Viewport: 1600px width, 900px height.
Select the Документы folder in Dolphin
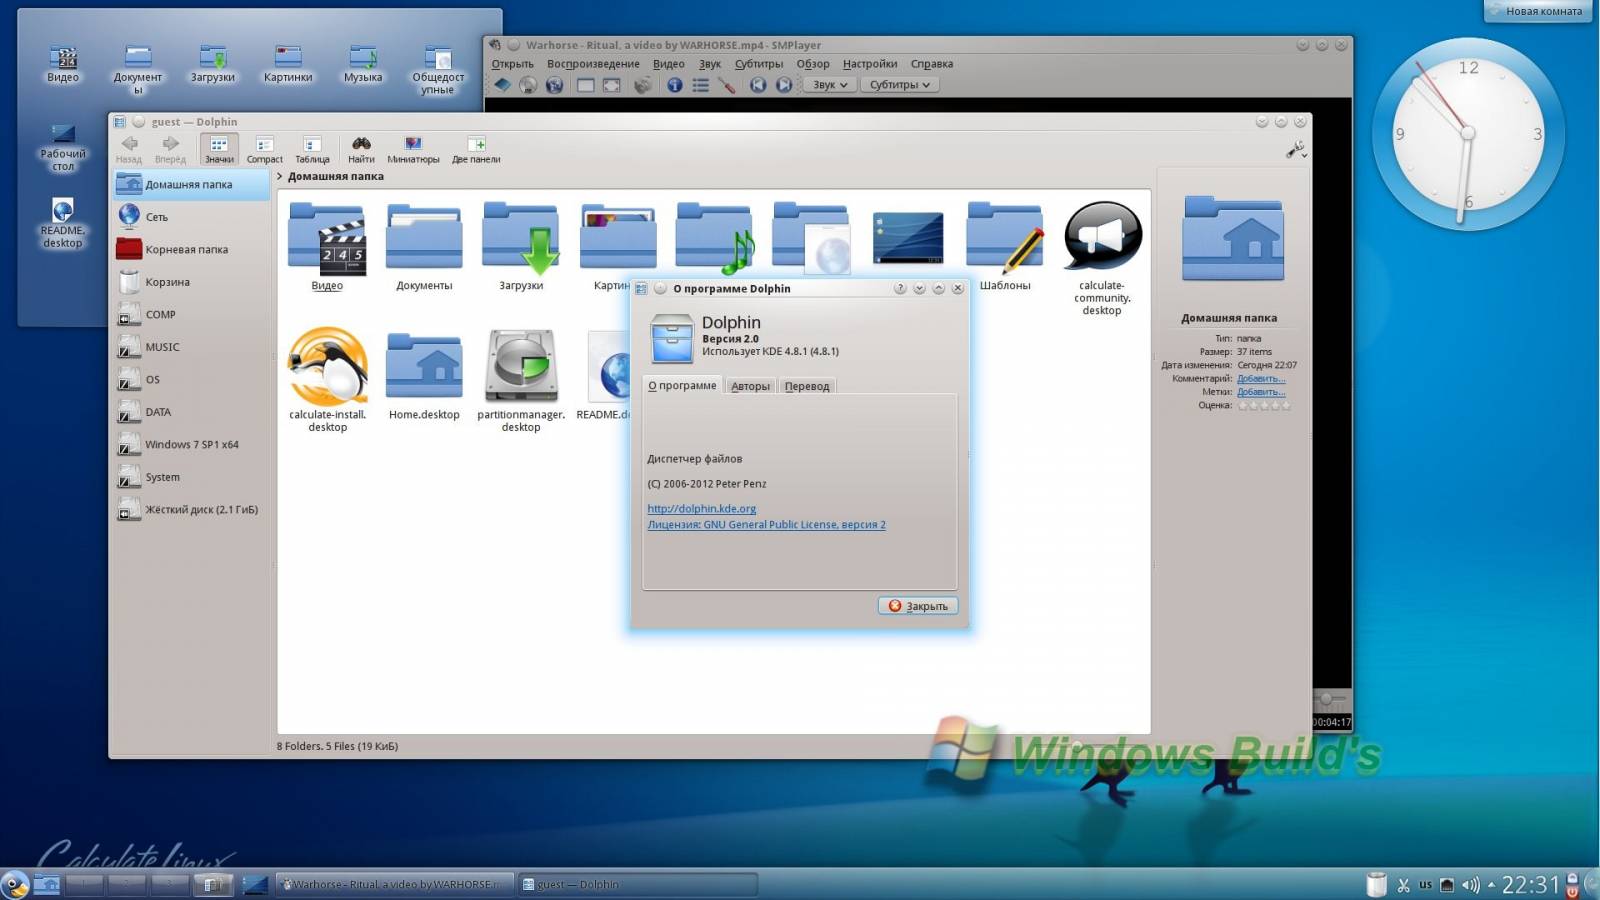(424, 236)
